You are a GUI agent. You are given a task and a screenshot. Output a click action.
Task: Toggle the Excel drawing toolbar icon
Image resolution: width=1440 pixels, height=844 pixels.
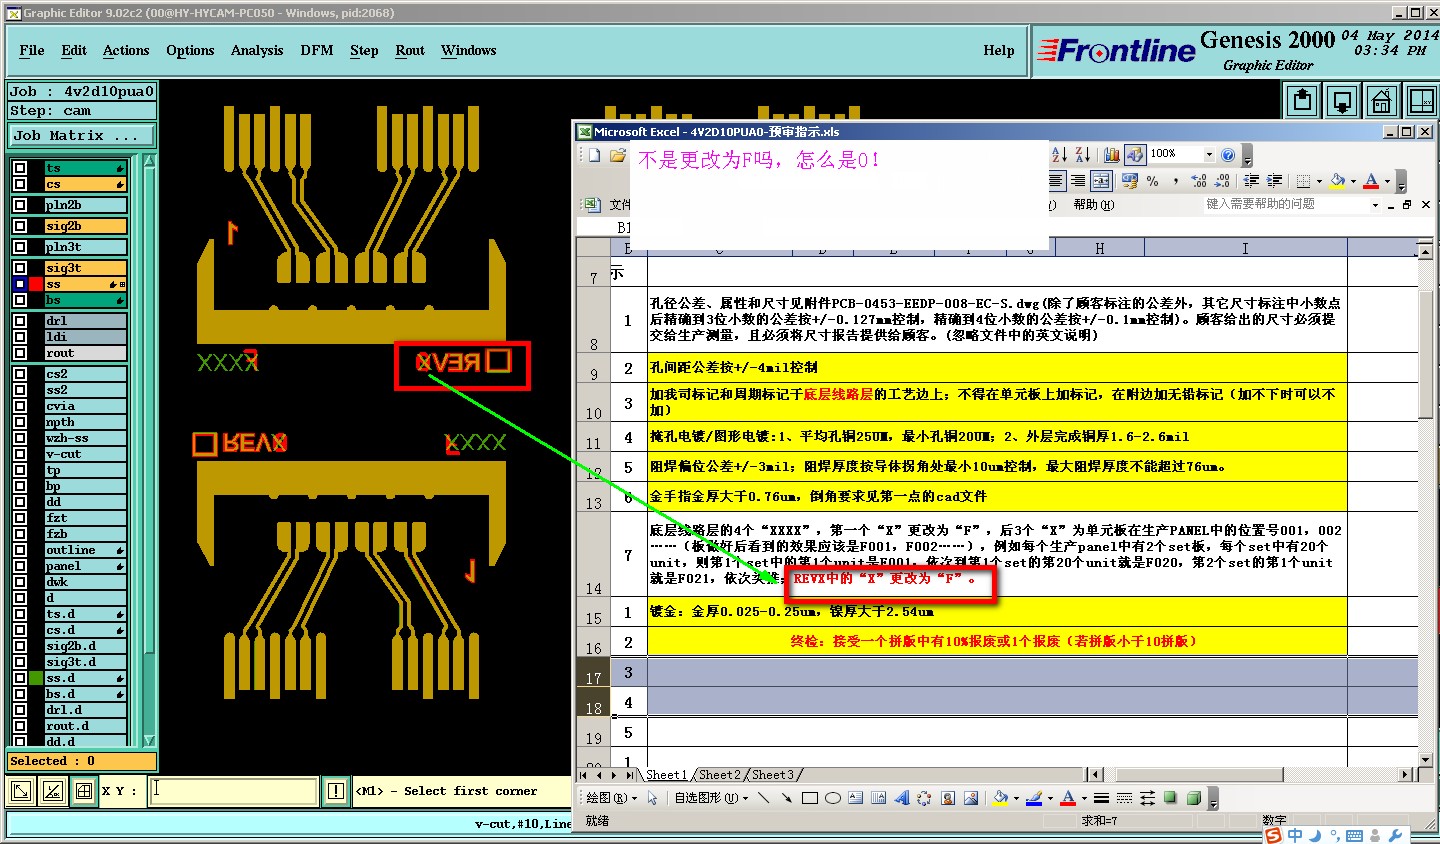[x=1134, y=154]
